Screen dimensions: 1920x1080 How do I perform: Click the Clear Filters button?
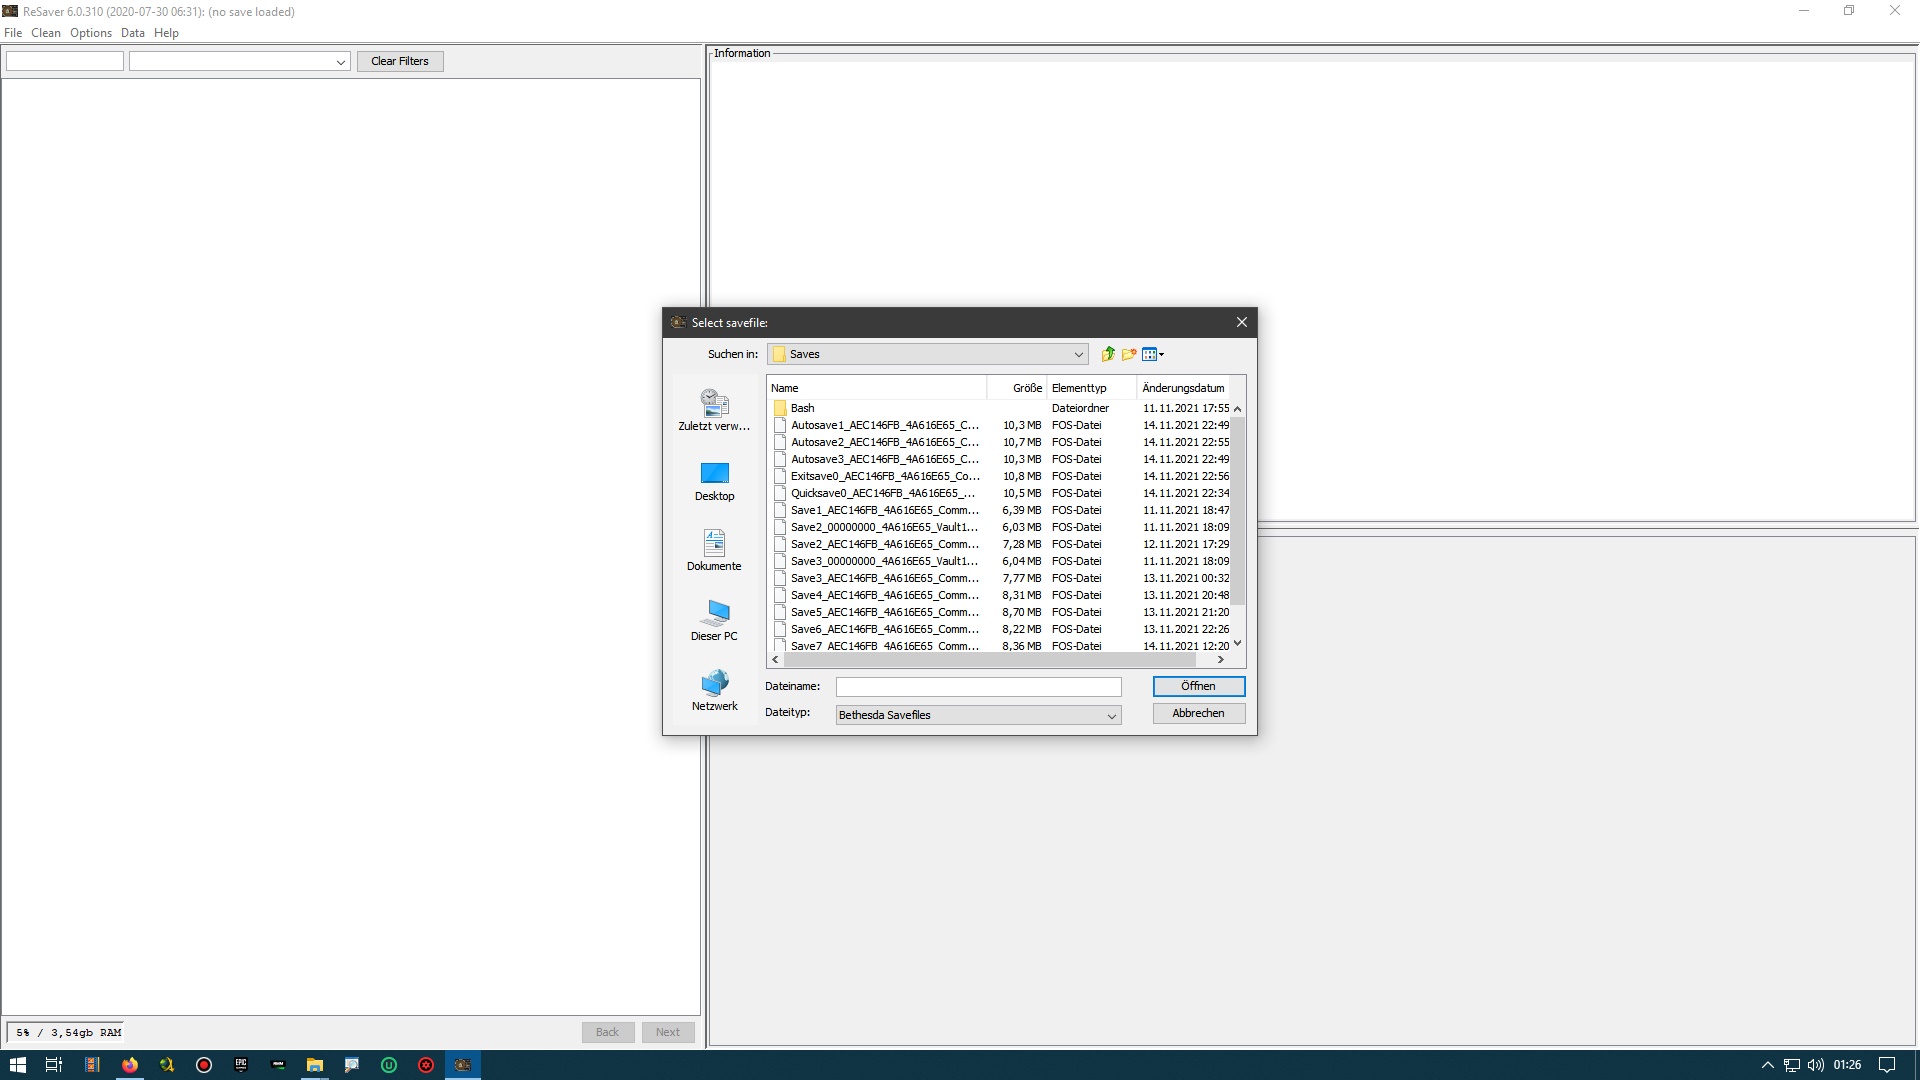click(x=400, y=61)
